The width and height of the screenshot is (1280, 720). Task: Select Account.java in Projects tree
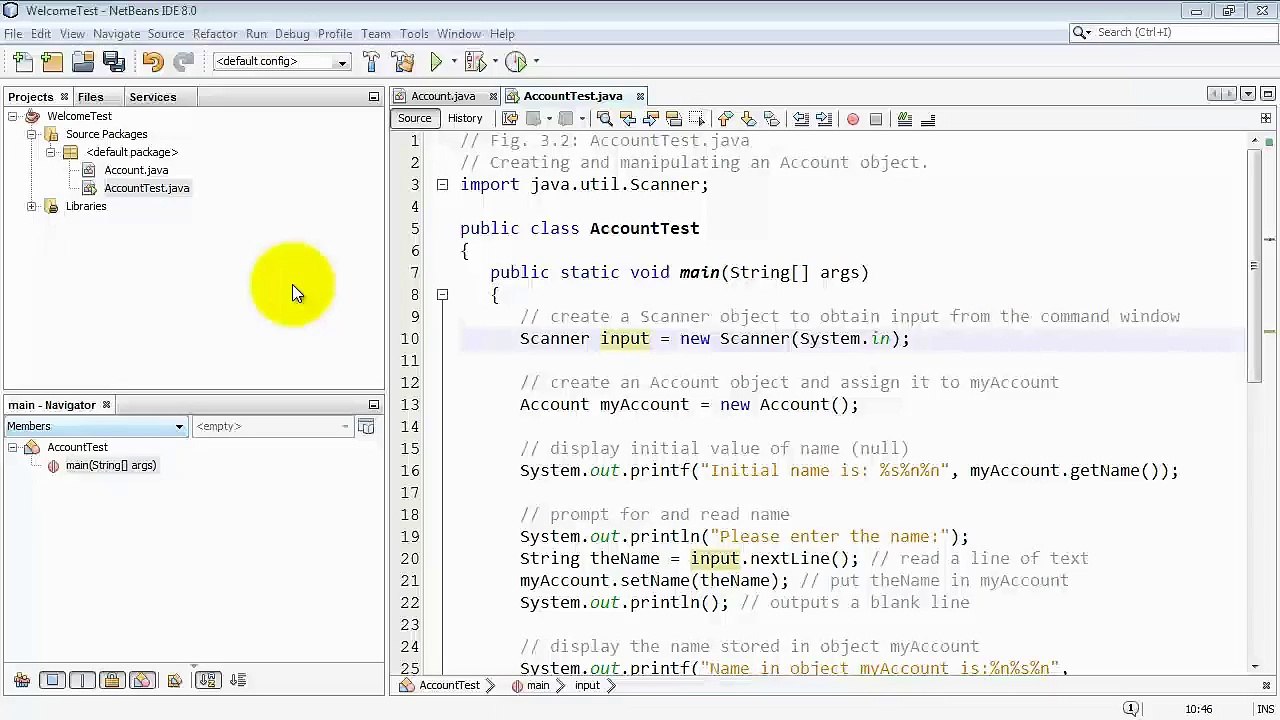pyautogui.click(x=136, y=170)
